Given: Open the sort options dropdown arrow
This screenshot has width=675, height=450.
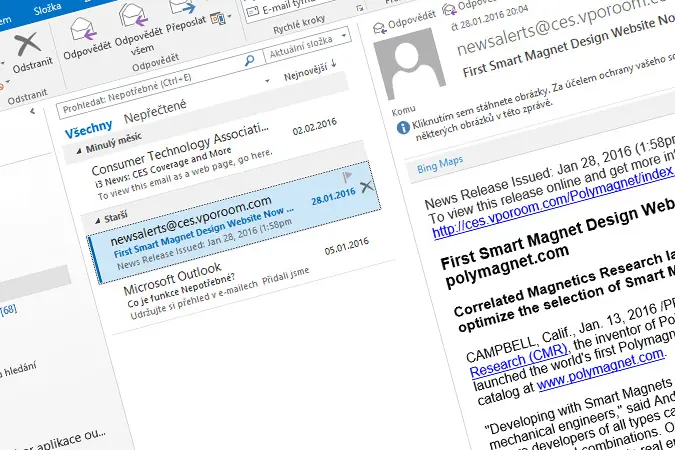Looking at the screenshot, I should pyautogui.click(x=267, y=81).
